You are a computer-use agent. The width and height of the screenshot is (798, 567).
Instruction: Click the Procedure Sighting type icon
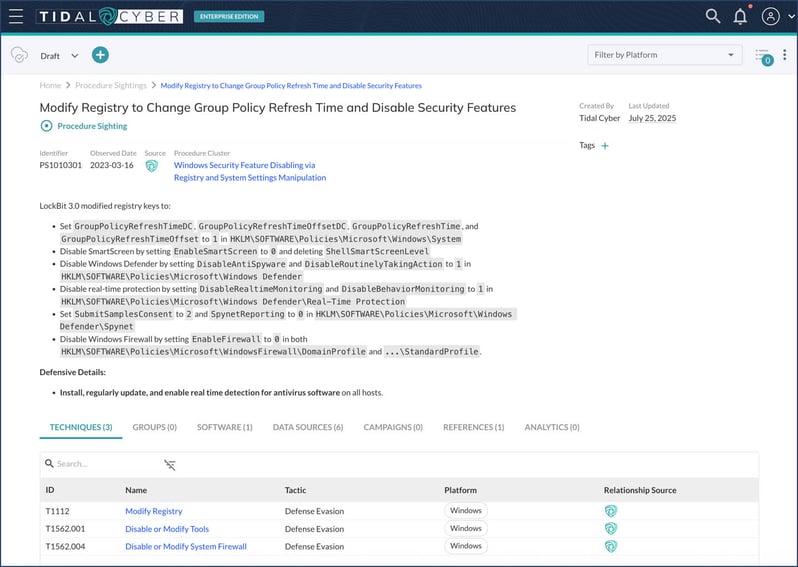[46, 126]
